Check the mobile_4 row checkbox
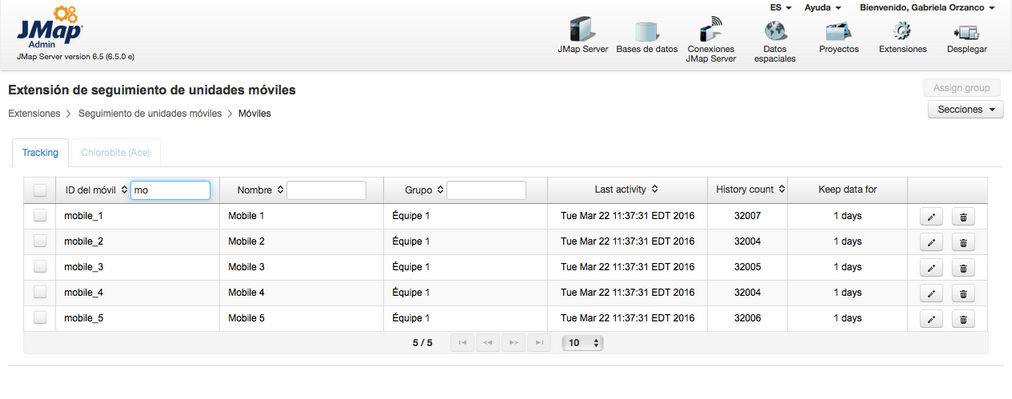The width and height of the screenshot is (1012, 399). tap(40, 292)
